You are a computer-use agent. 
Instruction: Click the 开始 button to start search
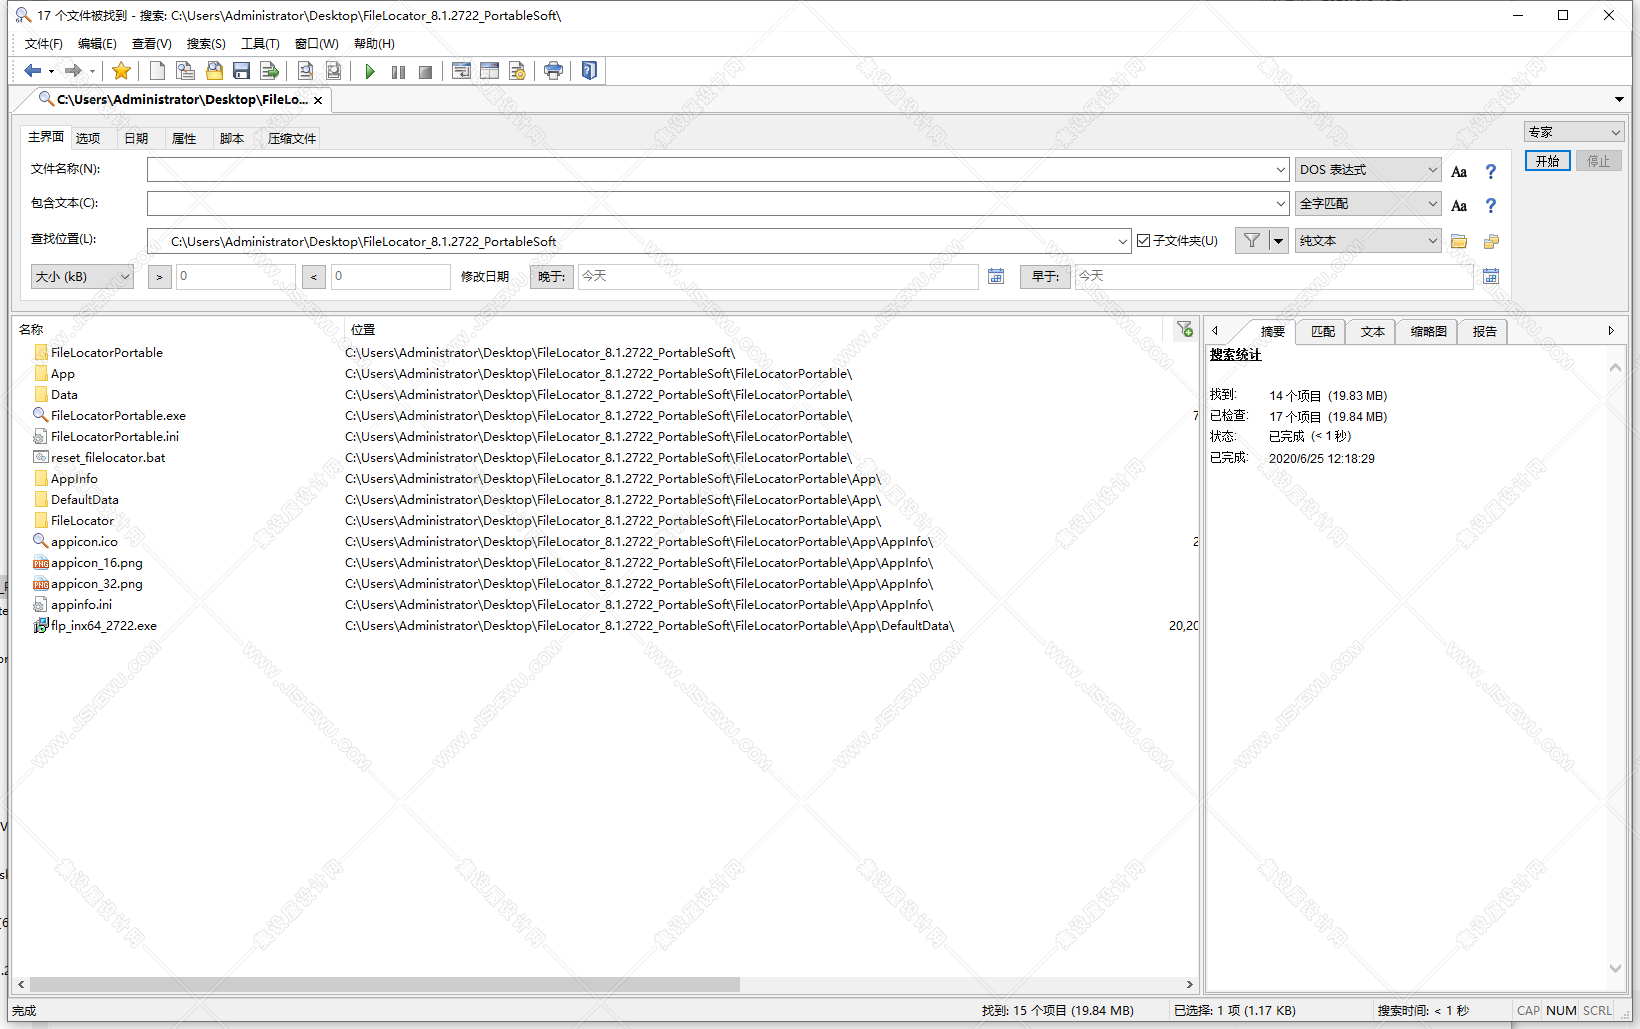point(1548,161)
